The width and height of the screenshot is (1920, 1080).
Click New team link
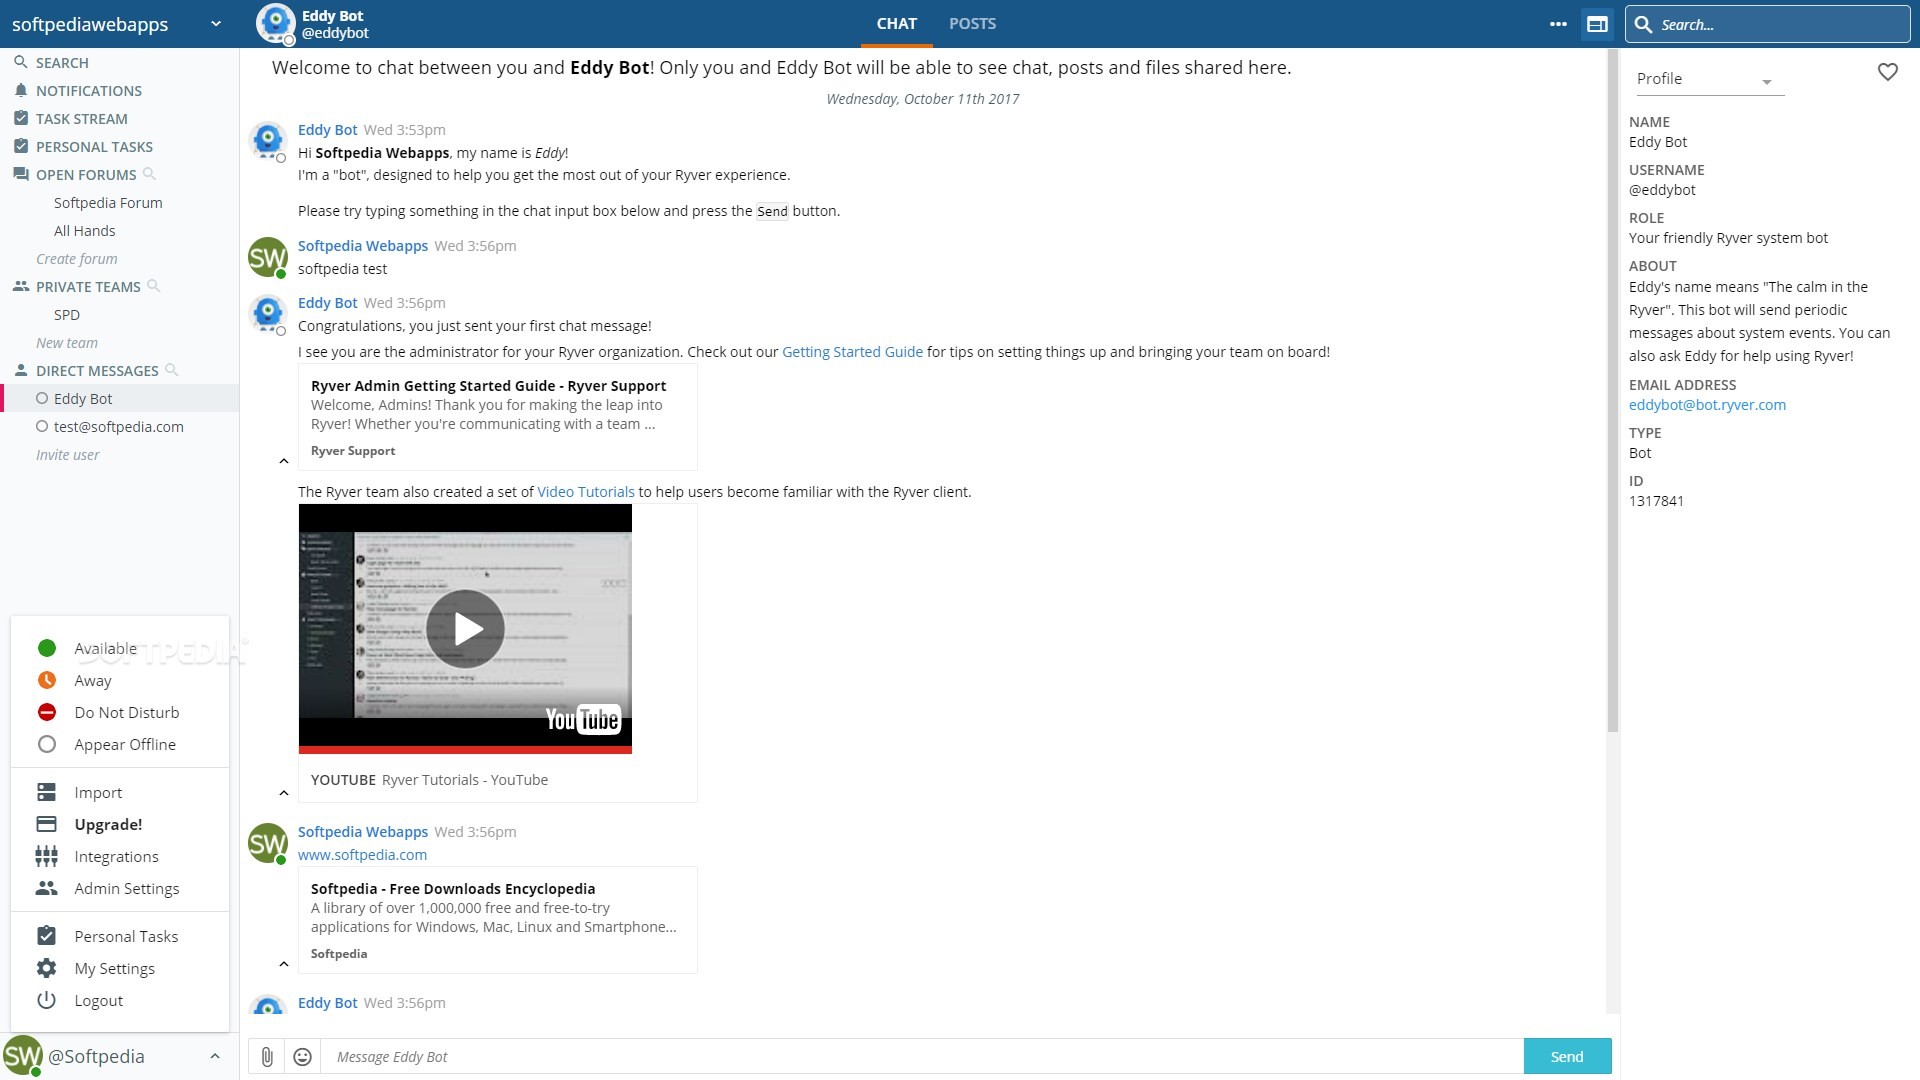(x=66, y=342)
